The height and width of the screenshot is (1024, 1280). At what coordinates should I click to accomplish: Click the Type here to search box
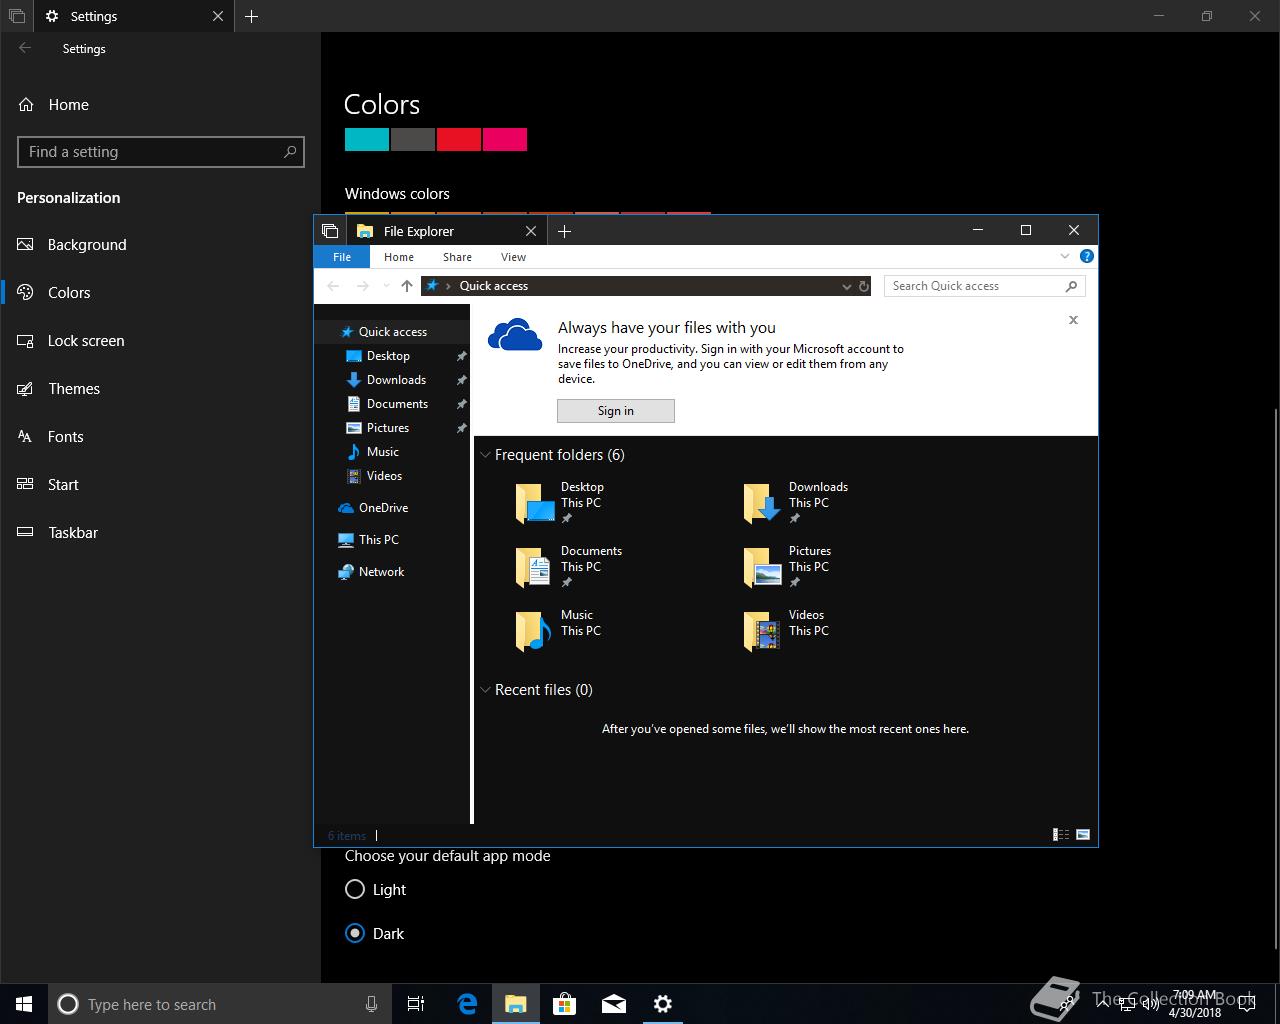pyautogui.click(x=218, y=1004)
